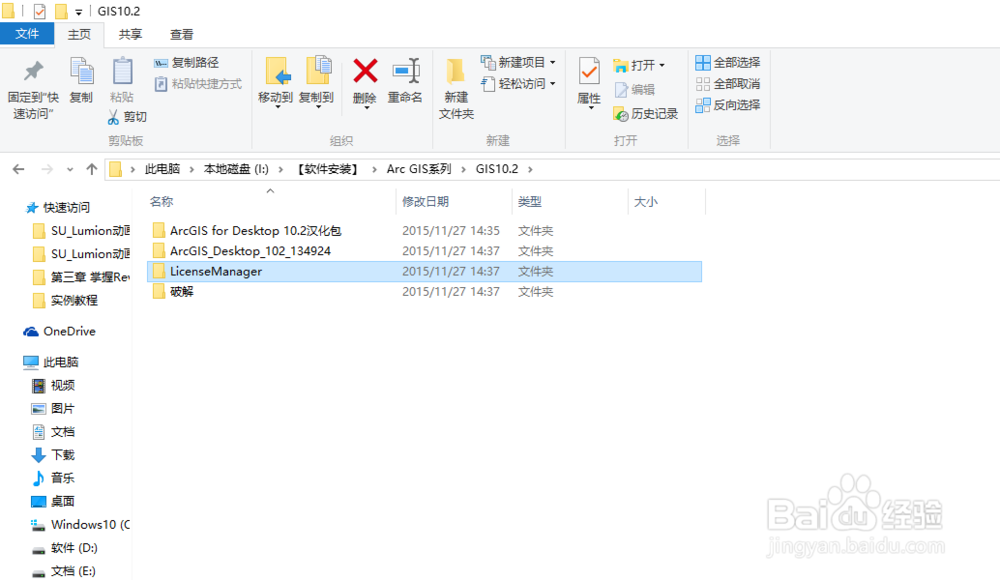This screenshot has width=1000, height=580.
Task: Open 实例教程 folder in Quick access
Action: click(x=65, y=300)
